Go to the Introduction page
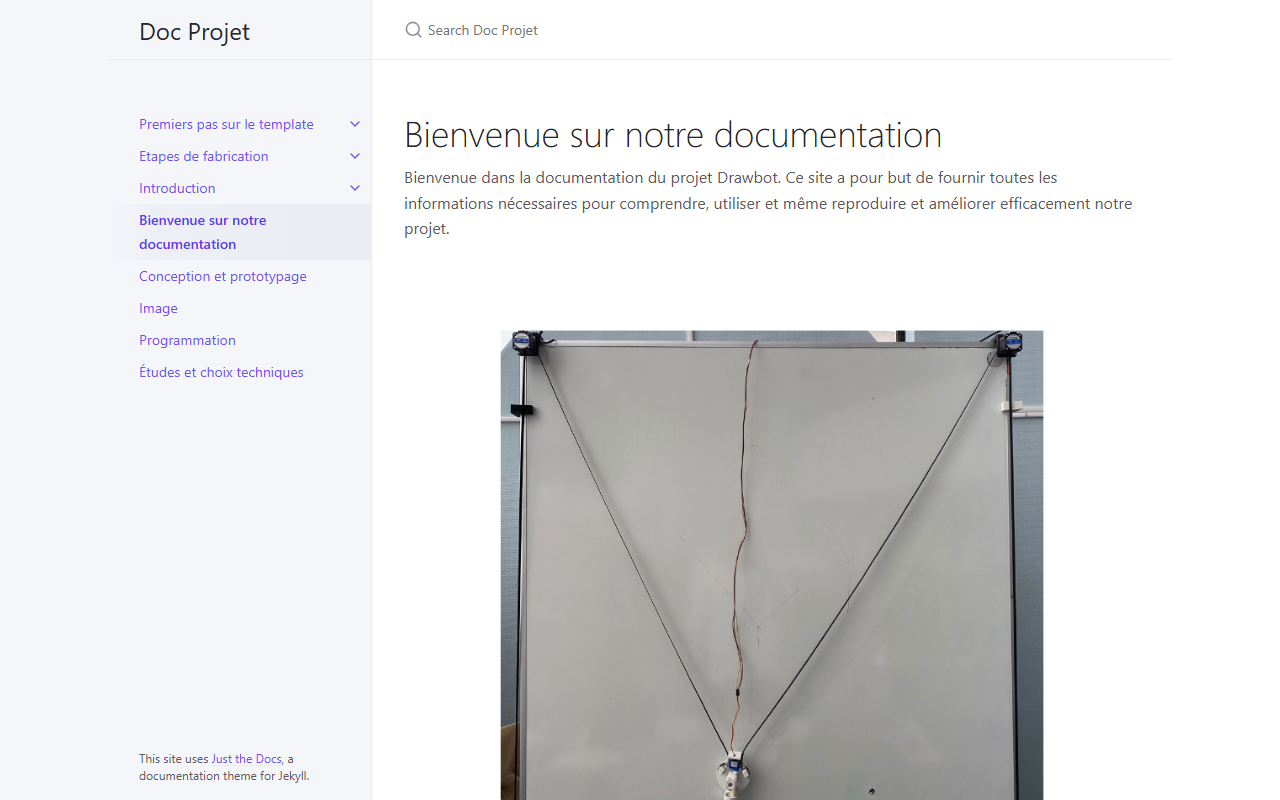 coord(177,188)
